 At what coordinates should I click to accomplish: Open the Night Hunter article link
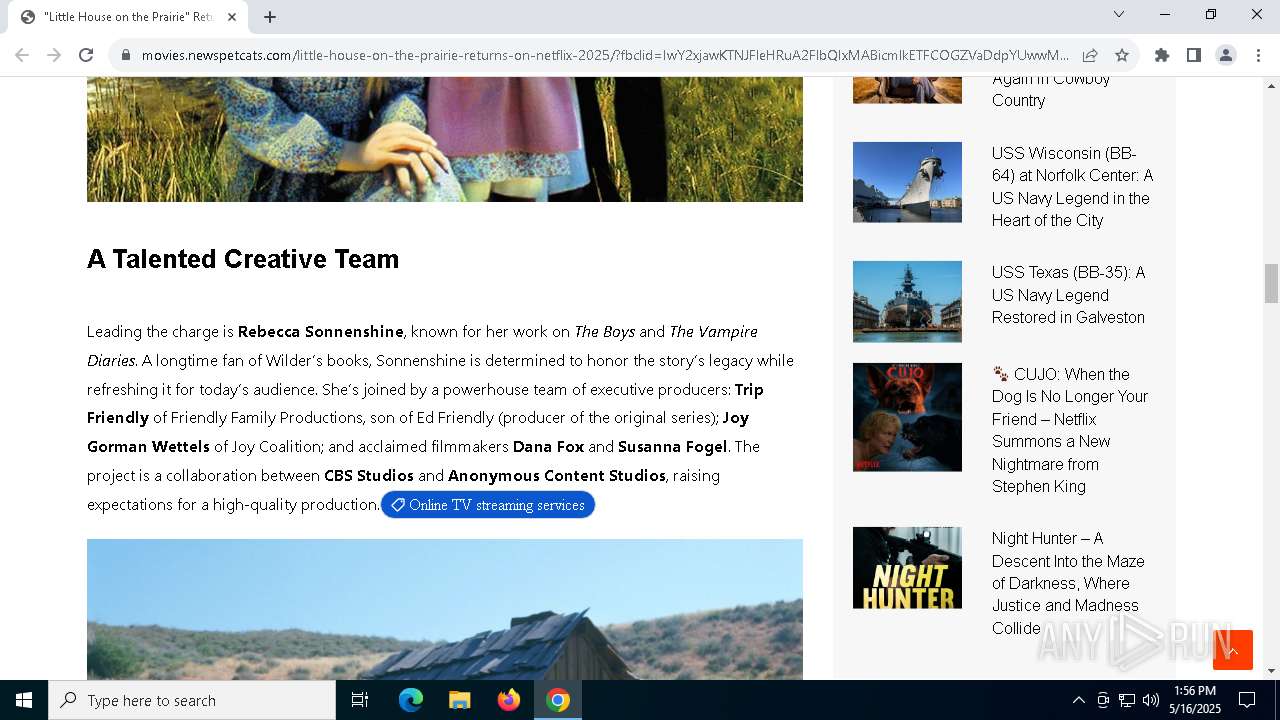point(1068,583)
